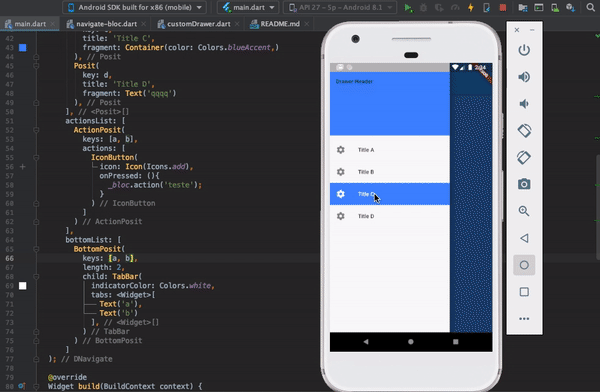Viewport: 600px width, 392px height.
Task: Click emulator panel Back triangle
Action: coord(524,238)
